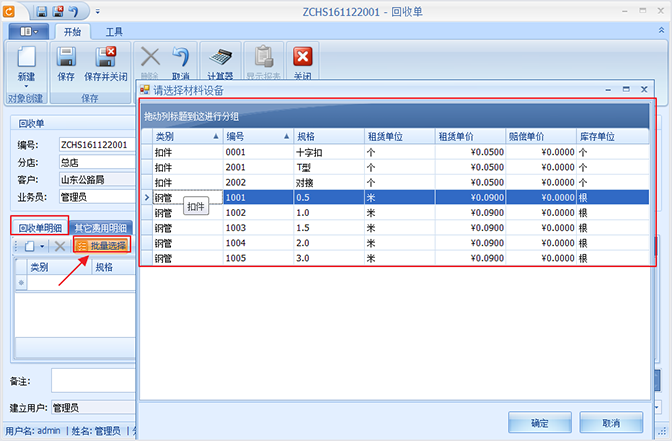This screenshot has height=441, width=672.
Task: Click the 确定 (OK) button
Action: [x=539, y=422]
